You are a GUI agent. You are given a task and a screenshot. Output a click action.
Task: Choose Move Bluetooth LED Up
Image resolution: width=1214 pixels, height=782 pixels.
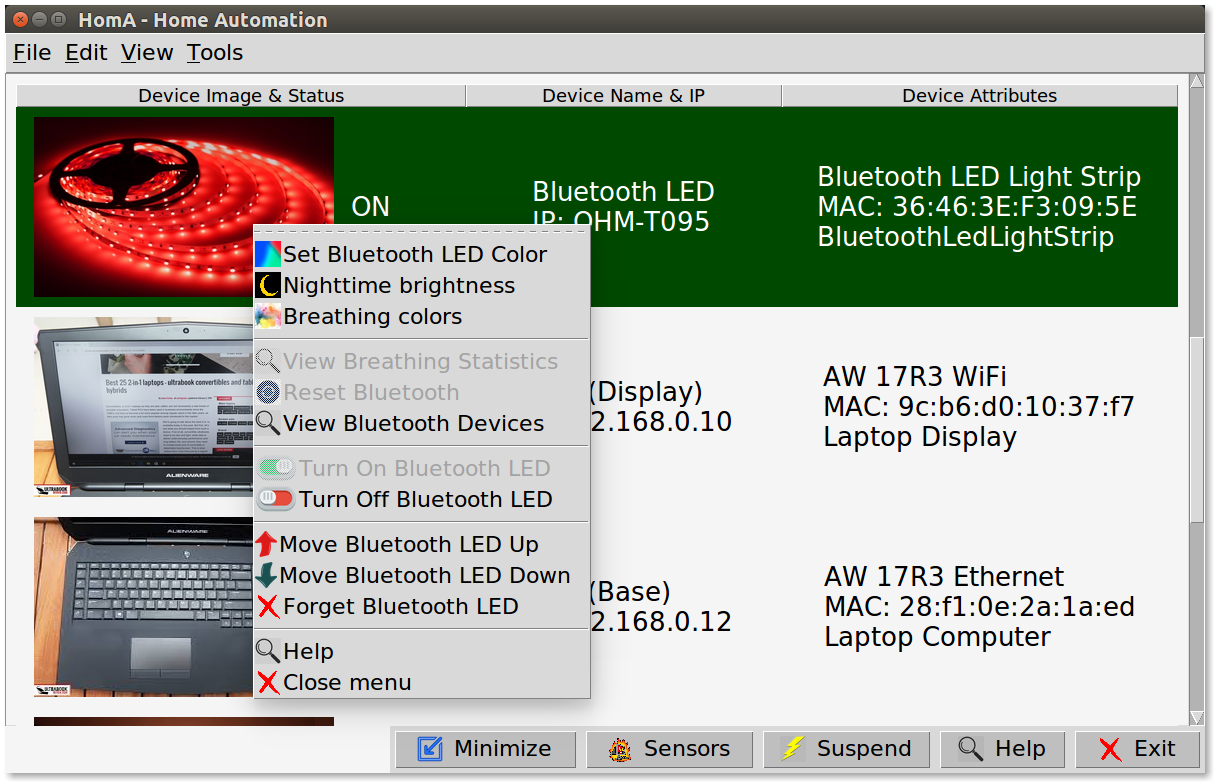pyautogui.click(x=421, y=544)
